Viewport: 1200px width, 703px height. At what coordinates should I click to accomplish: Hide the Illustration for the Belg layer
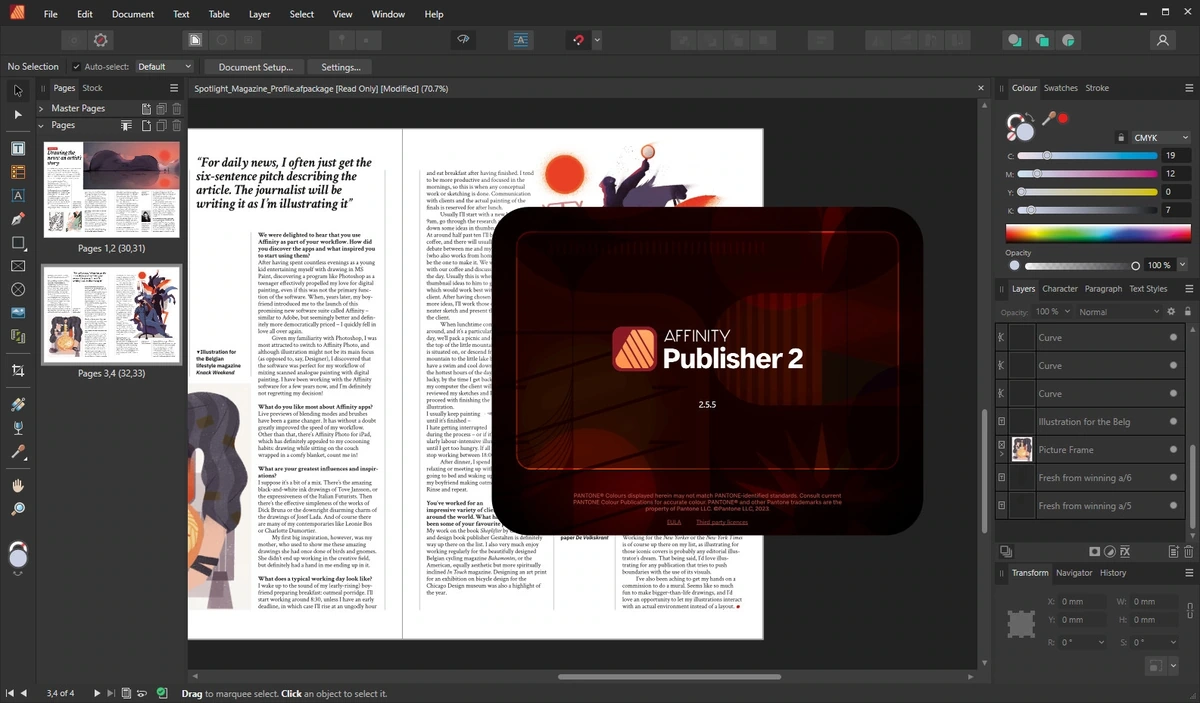pyautogui.click(x=1174, y=422)
